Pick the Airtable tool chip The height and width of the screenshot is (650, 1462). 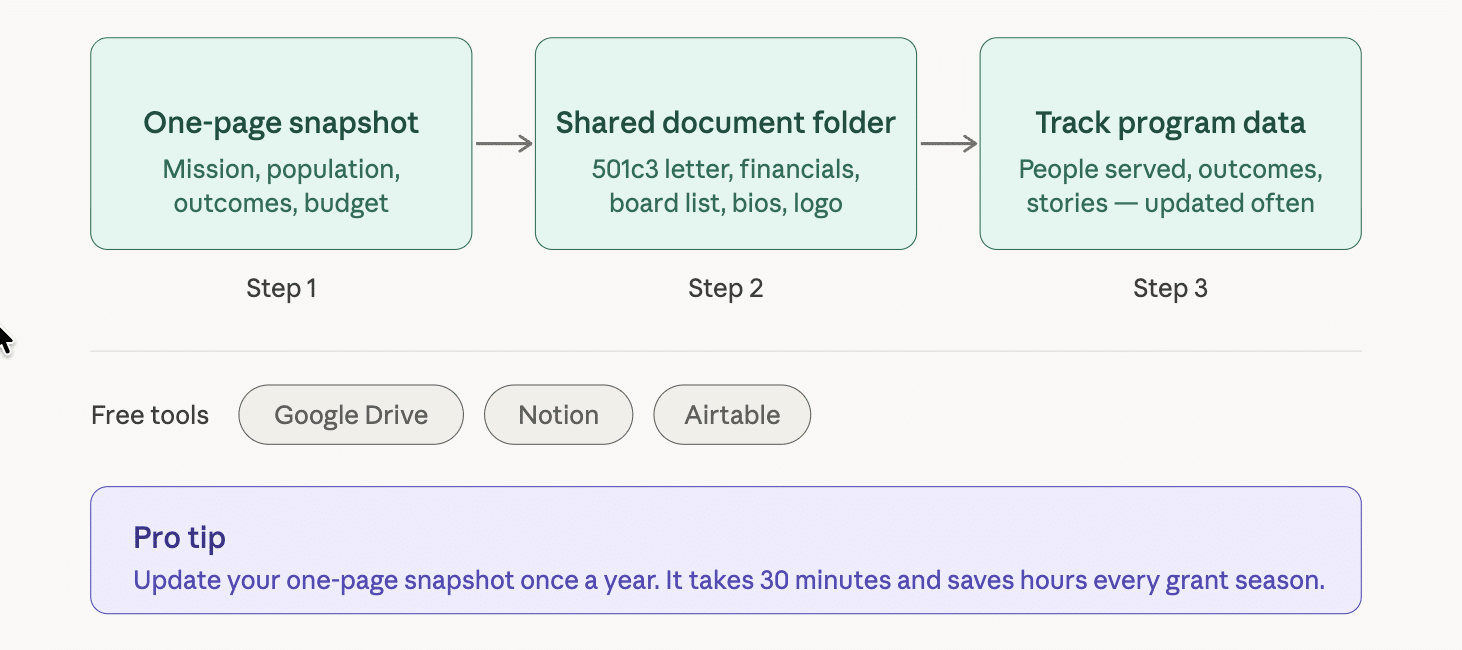732,415
